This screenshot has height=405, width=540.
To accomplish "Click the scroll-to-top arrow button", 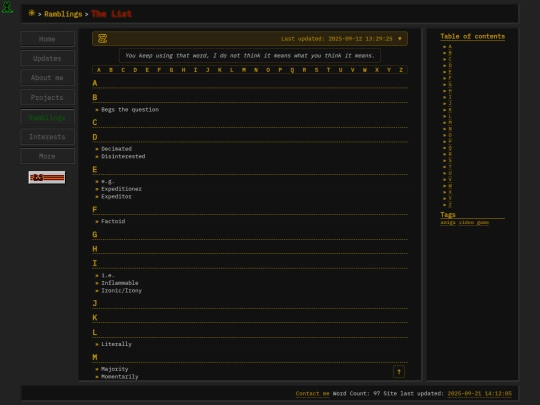I will pos(399,372).
